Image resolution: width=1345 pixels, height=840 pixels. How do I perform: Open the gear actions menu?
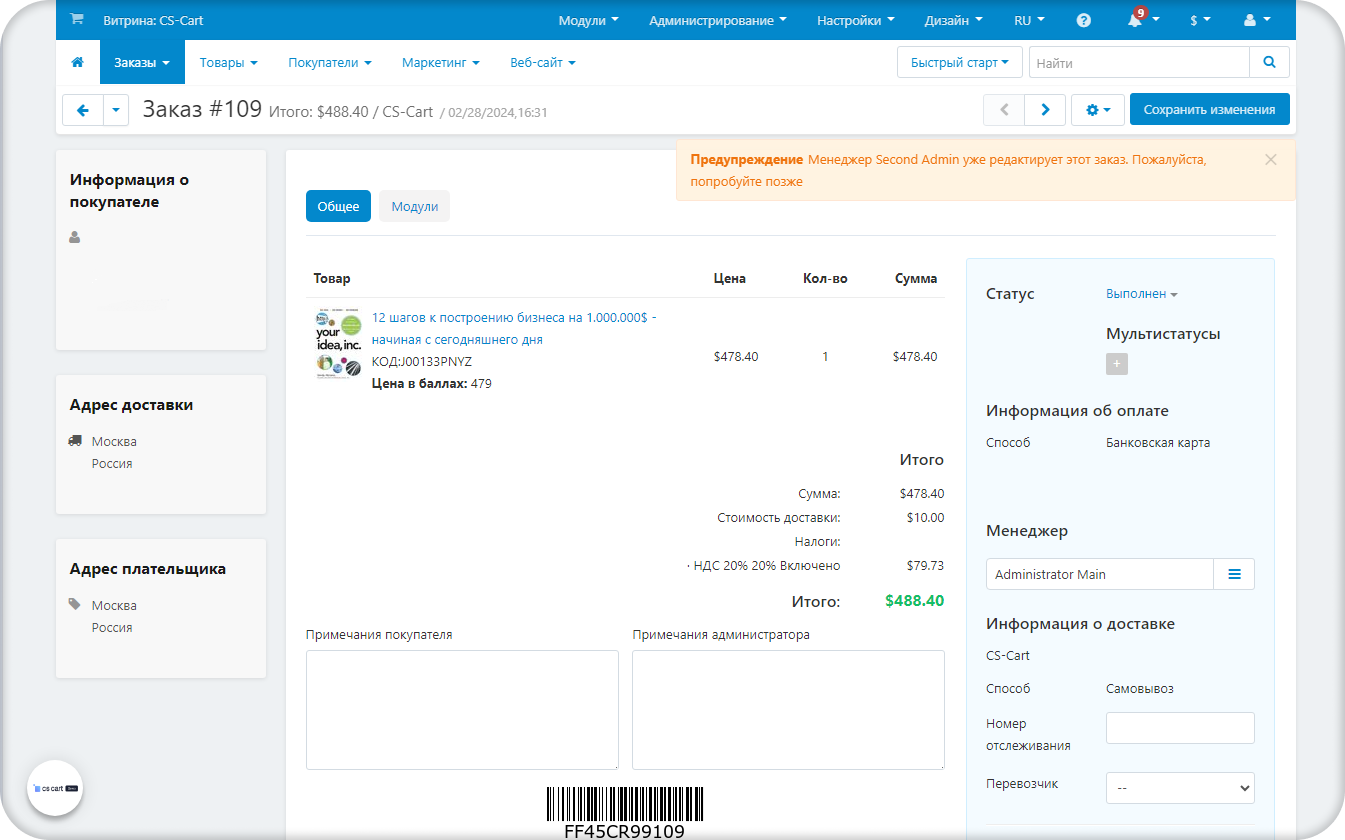[x=1098, y=110]
